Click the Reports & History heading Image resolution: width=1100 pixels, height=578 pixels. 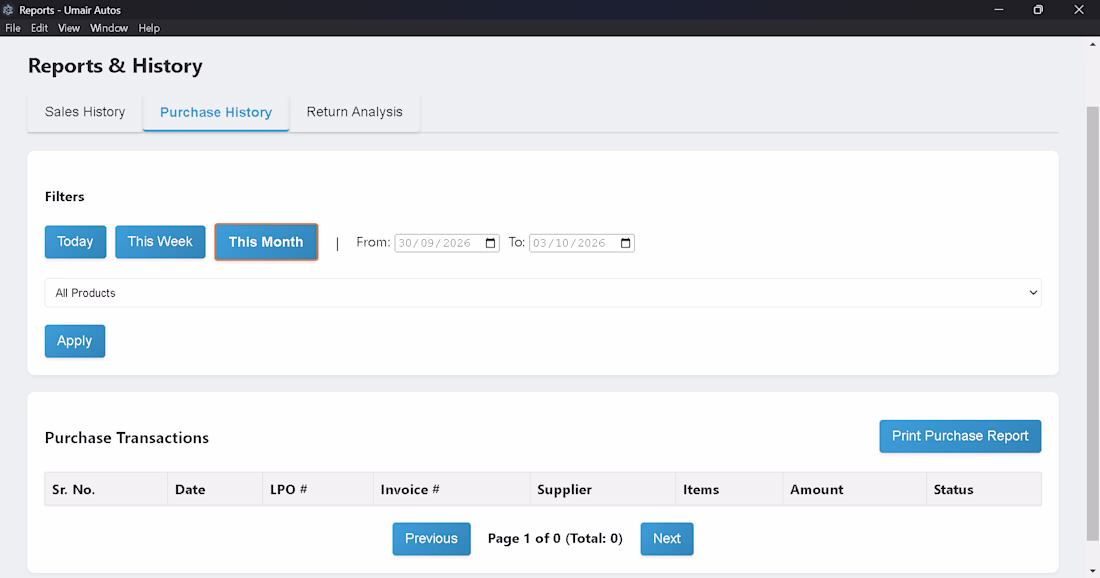(115, 66)
